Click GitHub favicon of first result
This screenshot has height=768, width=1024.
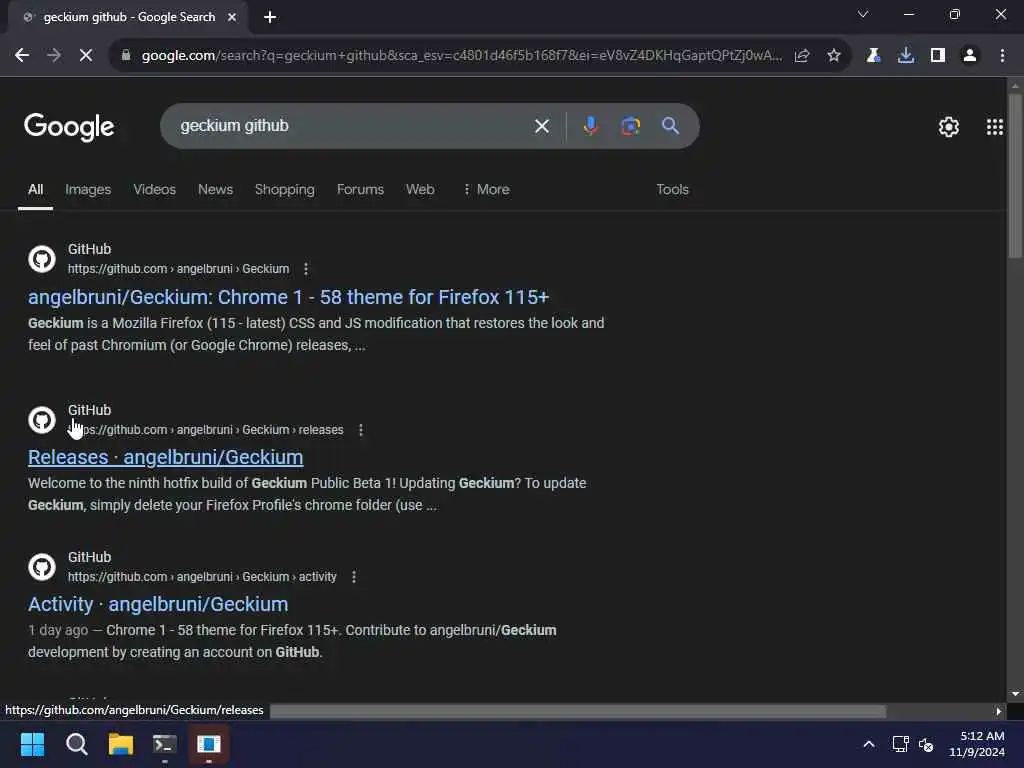(x=42, y=259)
